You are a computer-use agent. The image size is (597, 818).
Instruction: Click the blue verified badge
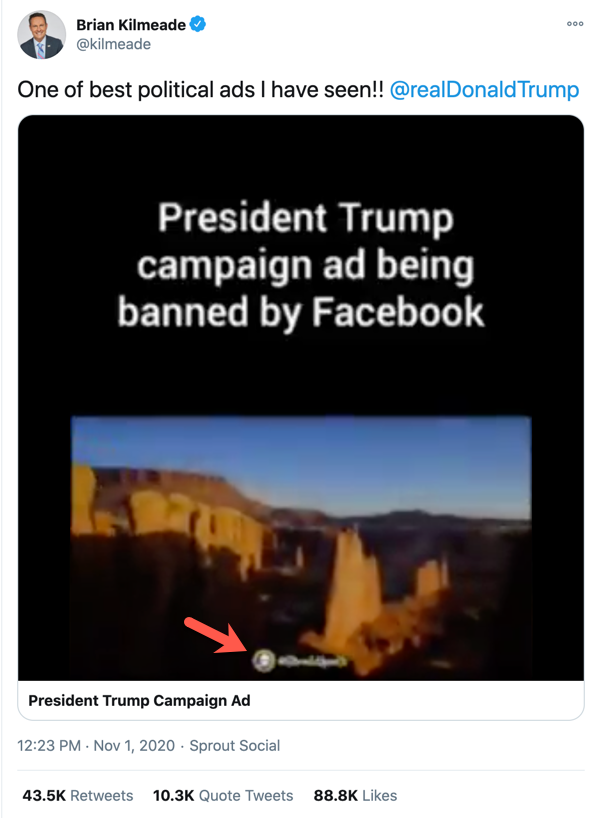[198, 24]
